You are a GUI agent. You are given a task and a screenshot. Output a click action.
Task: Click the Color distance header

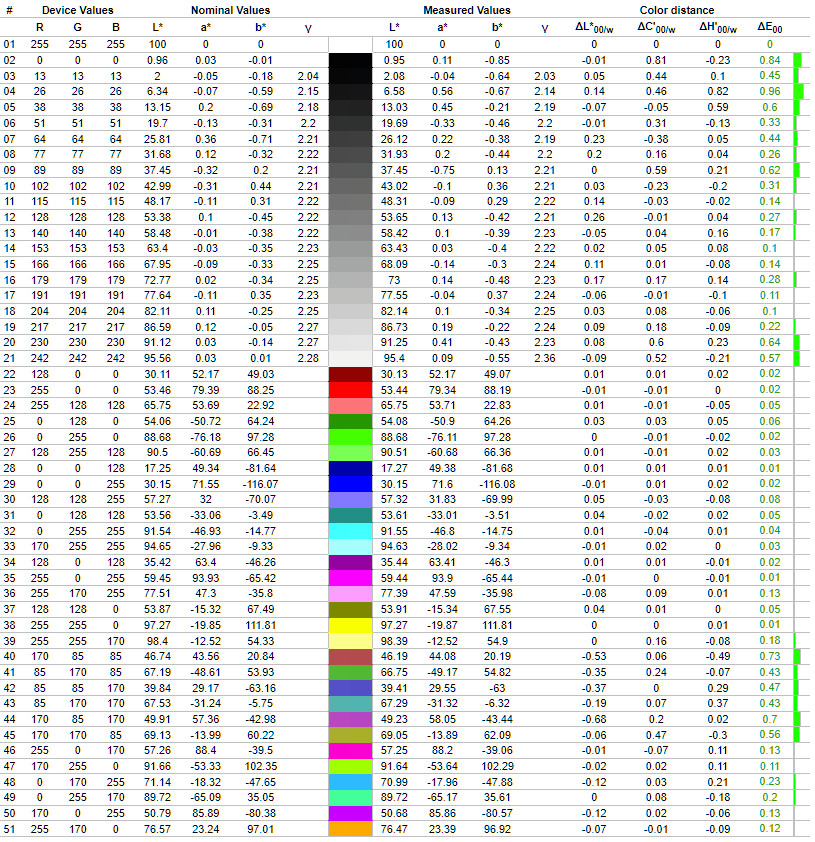(676, 10)
